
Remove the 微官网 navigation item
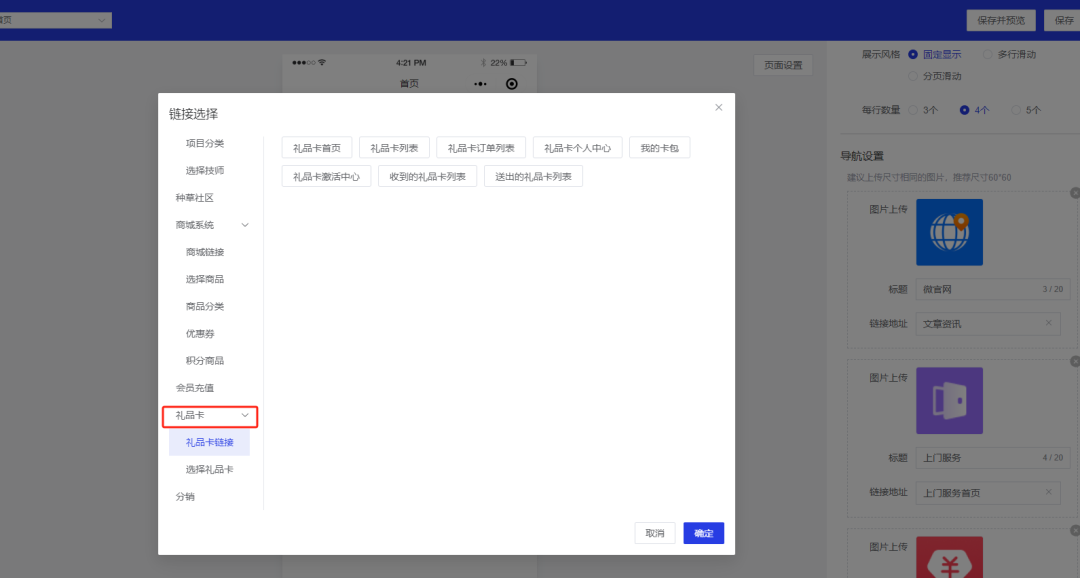point(1074,193)
